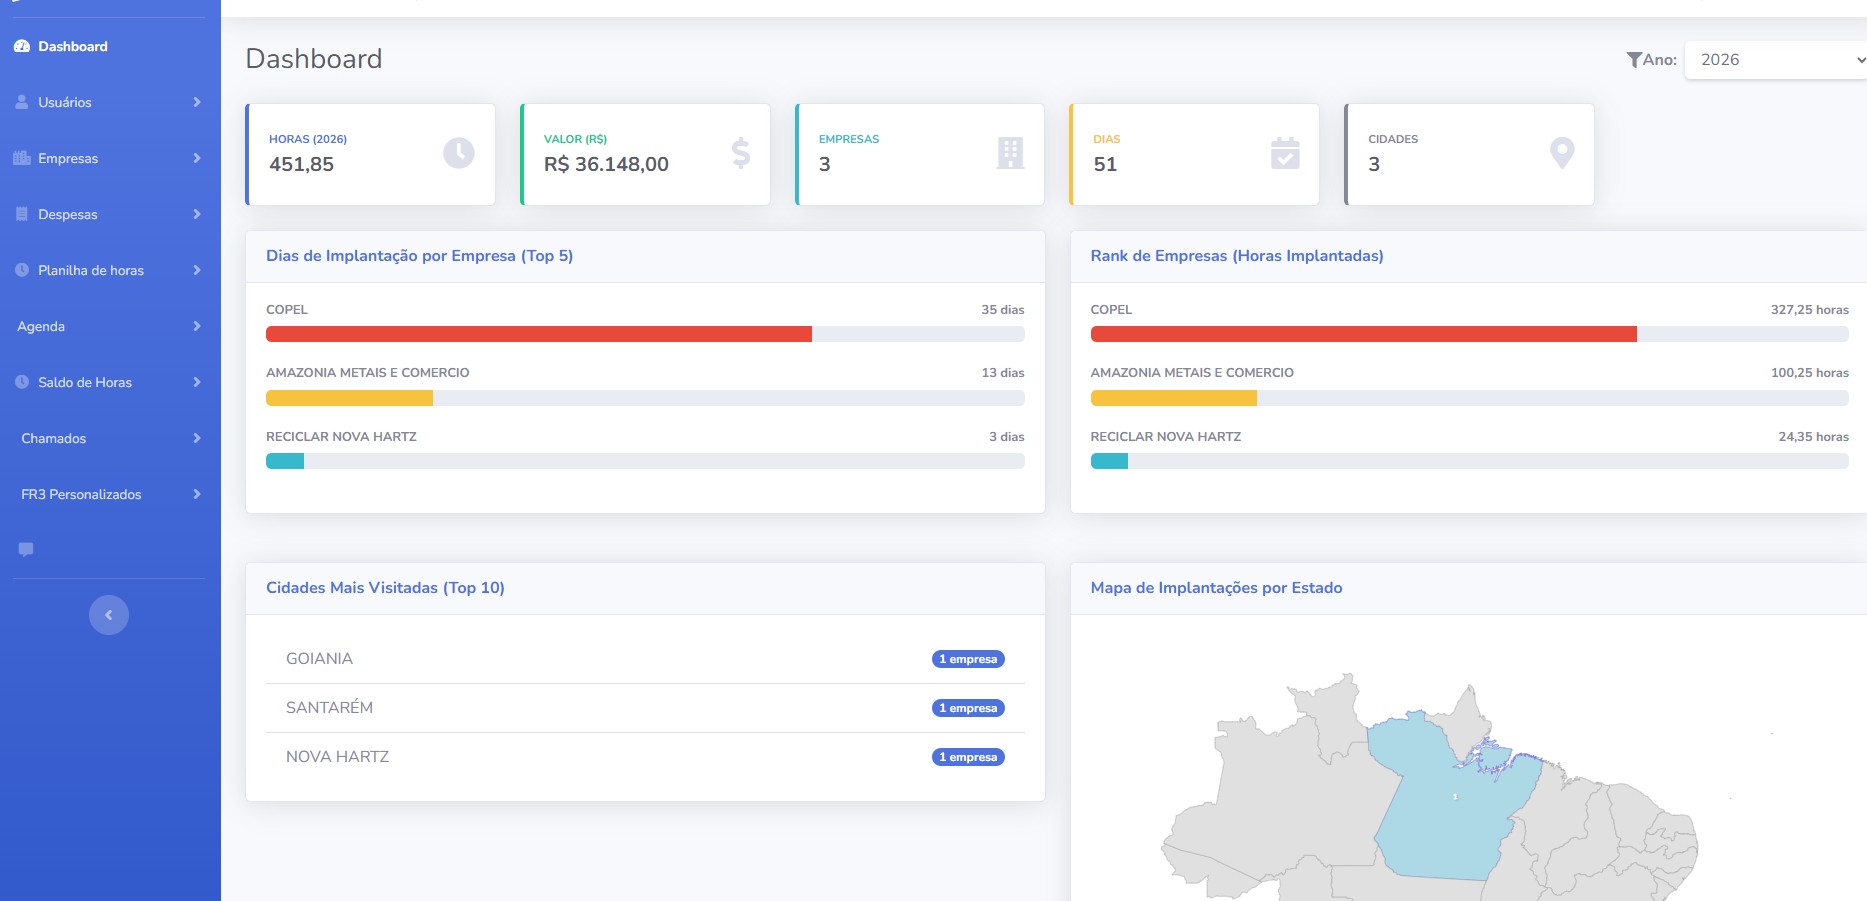Expand the Usuários submenu chevron
The image size is (1867, 901).
(x=197, y=102)
